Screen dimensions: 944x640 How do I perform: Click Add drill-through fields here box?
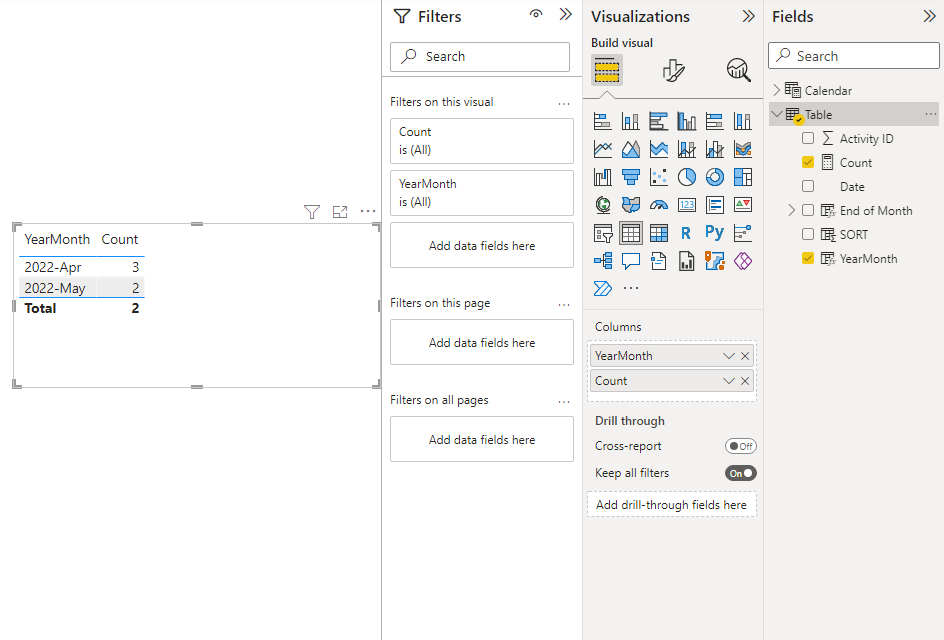672,505
